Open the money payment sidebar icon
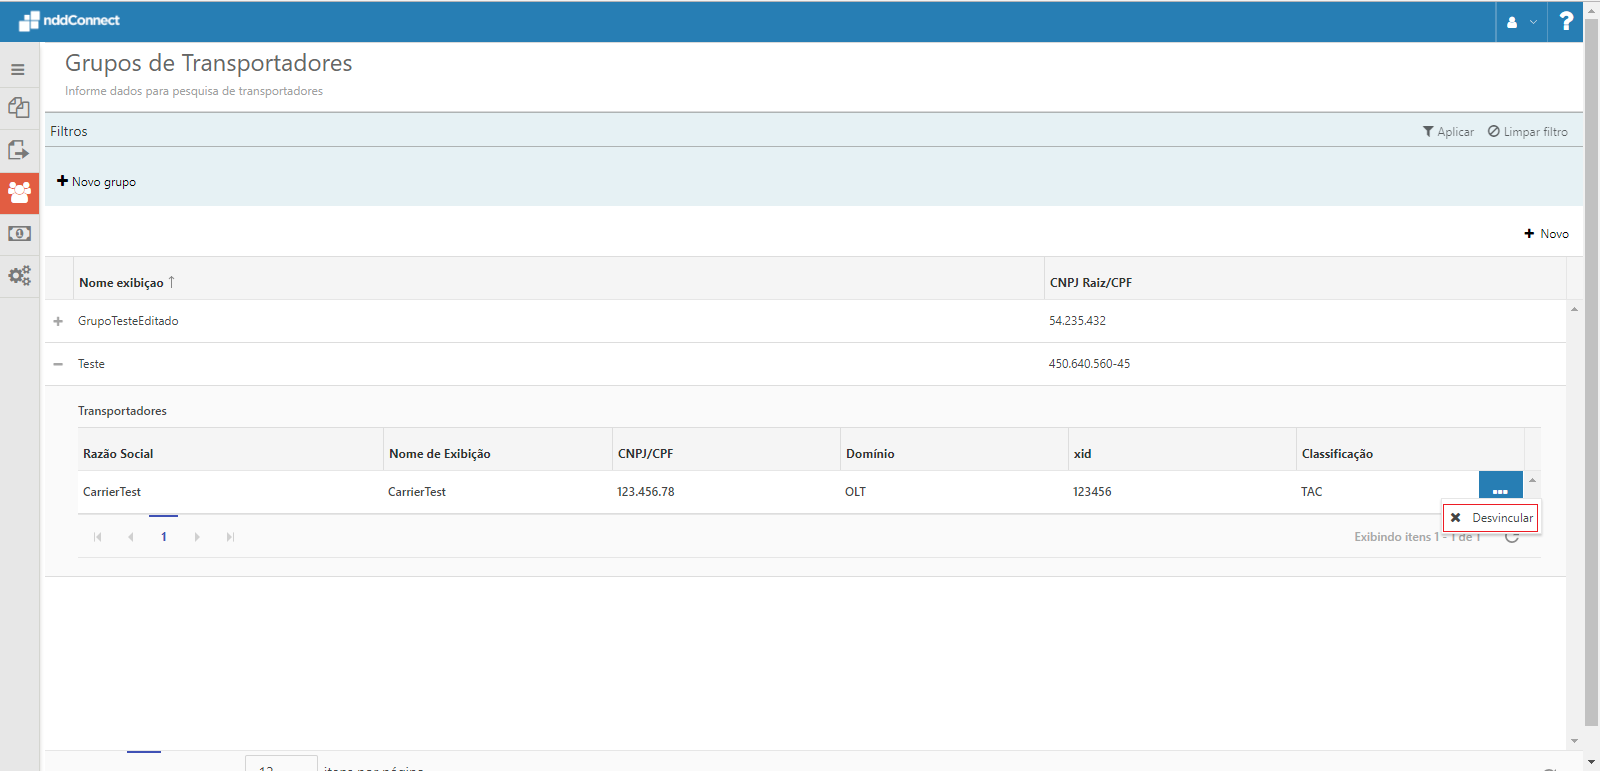Viewport: 1600px width, 771px height. [19, 233]
